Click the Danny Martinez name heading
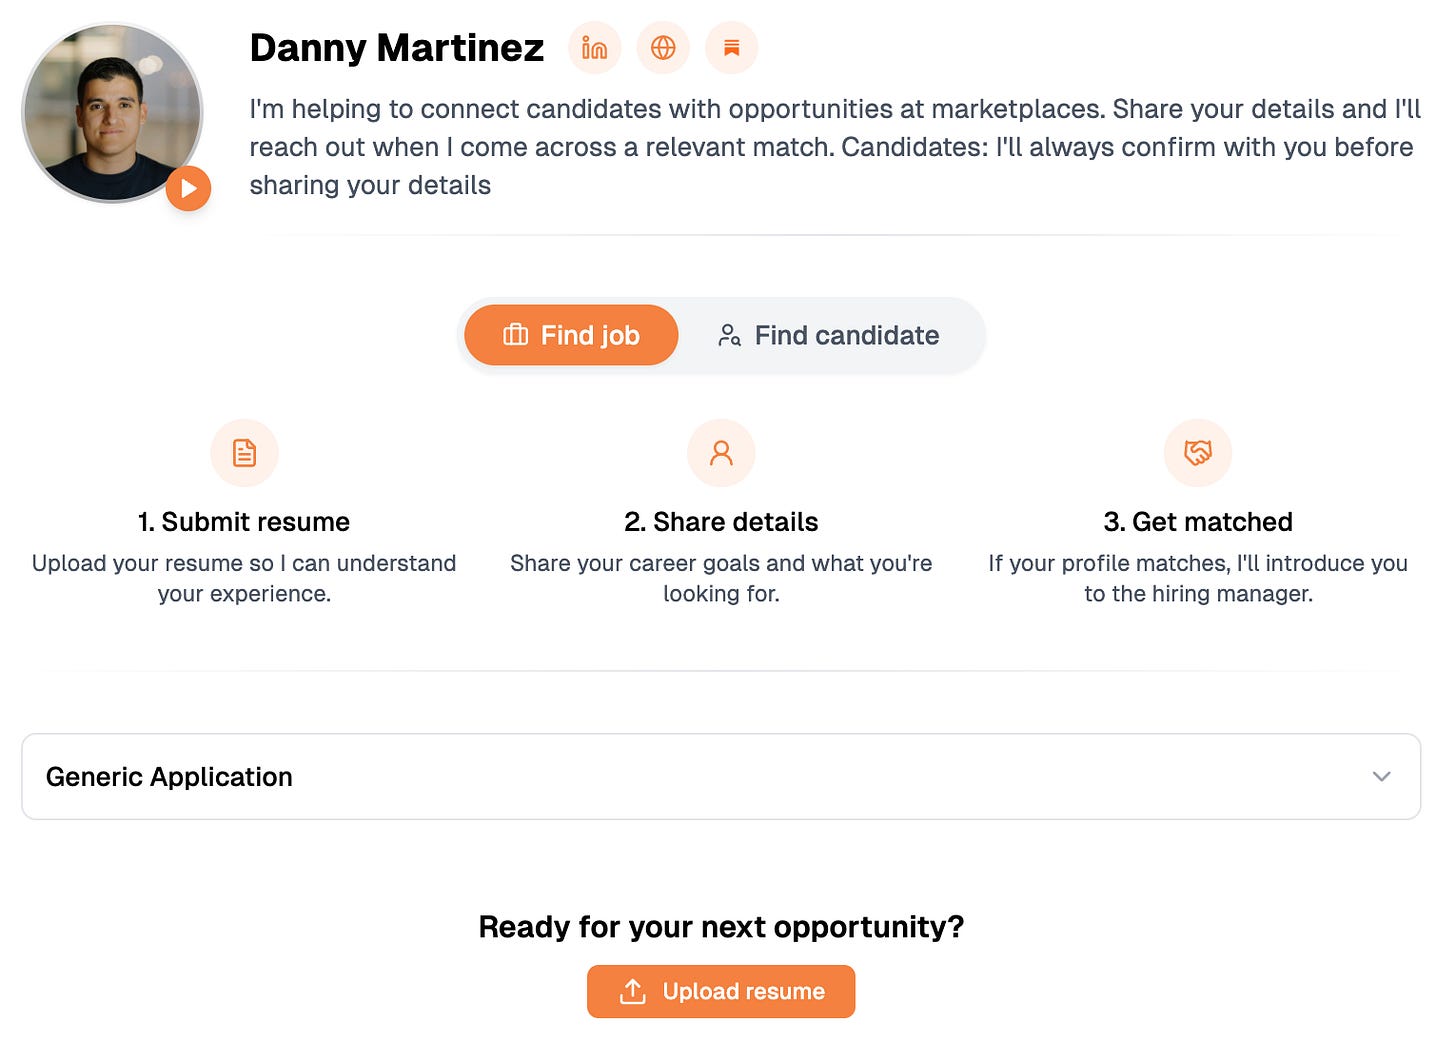1456x1043 pixels. [x=397, y=48]
